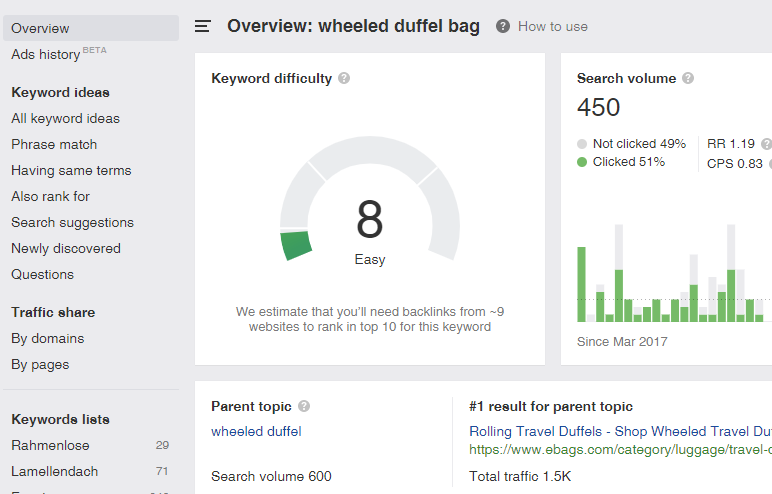Click the help icon beside Parent topic
The image size is (772, 494).
tap(304, 407)
